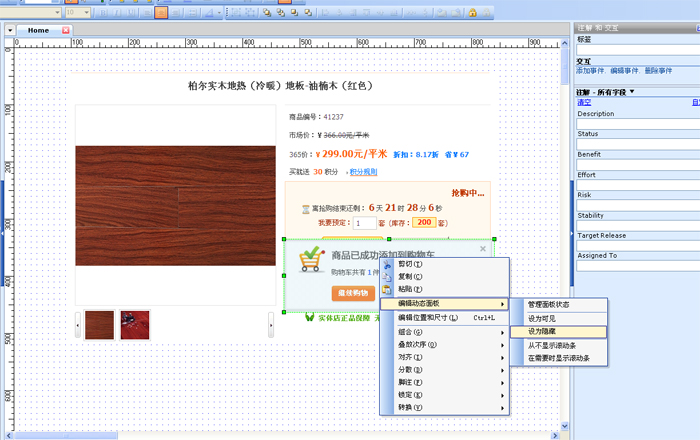
Task: Toggle bold formatting in the toolbar
Action: click(103, 12)
